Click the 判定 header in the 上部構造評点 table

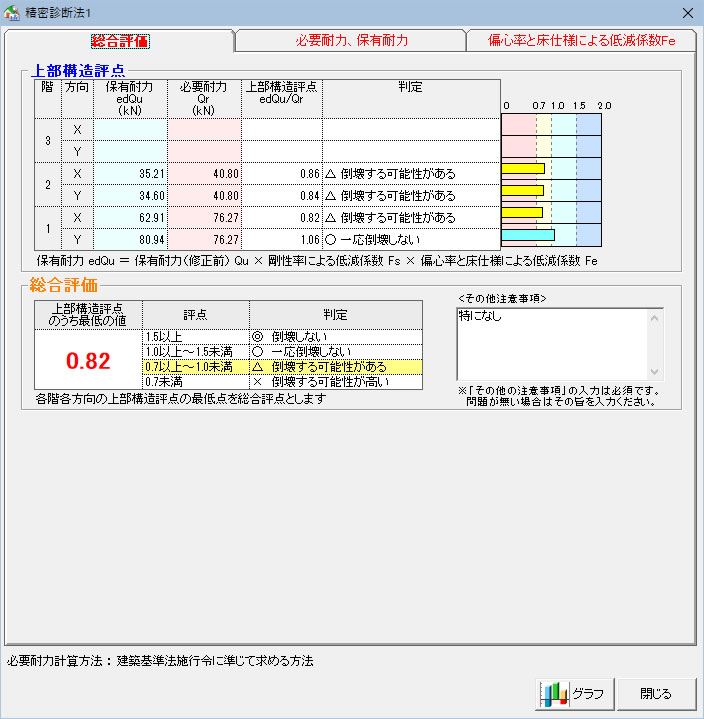tap(411, 99)
